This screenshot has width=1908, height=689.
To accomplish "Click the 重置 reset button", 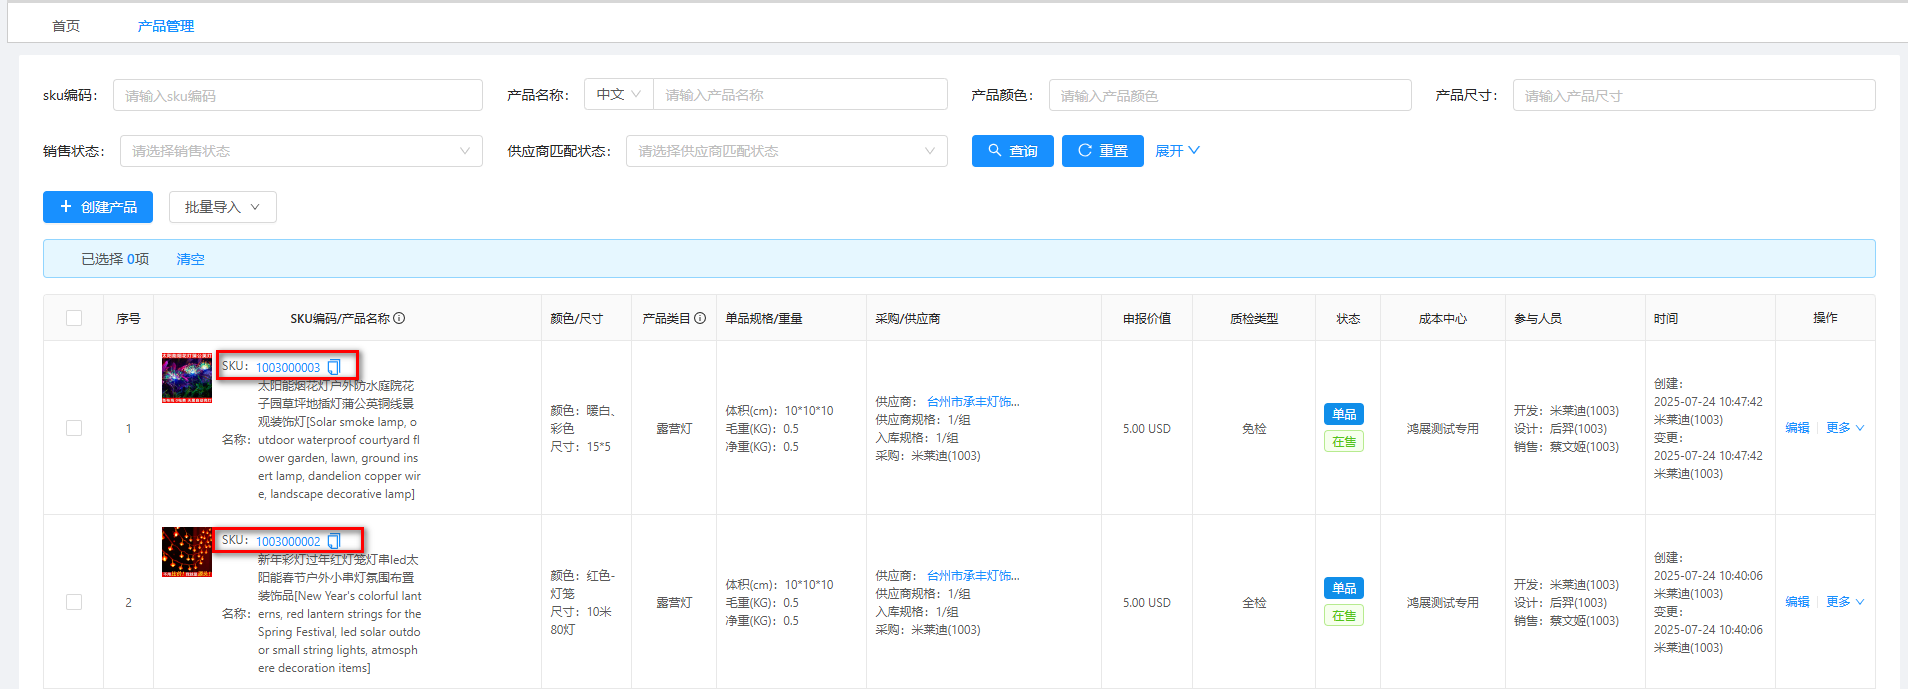I will [1102, 151].
